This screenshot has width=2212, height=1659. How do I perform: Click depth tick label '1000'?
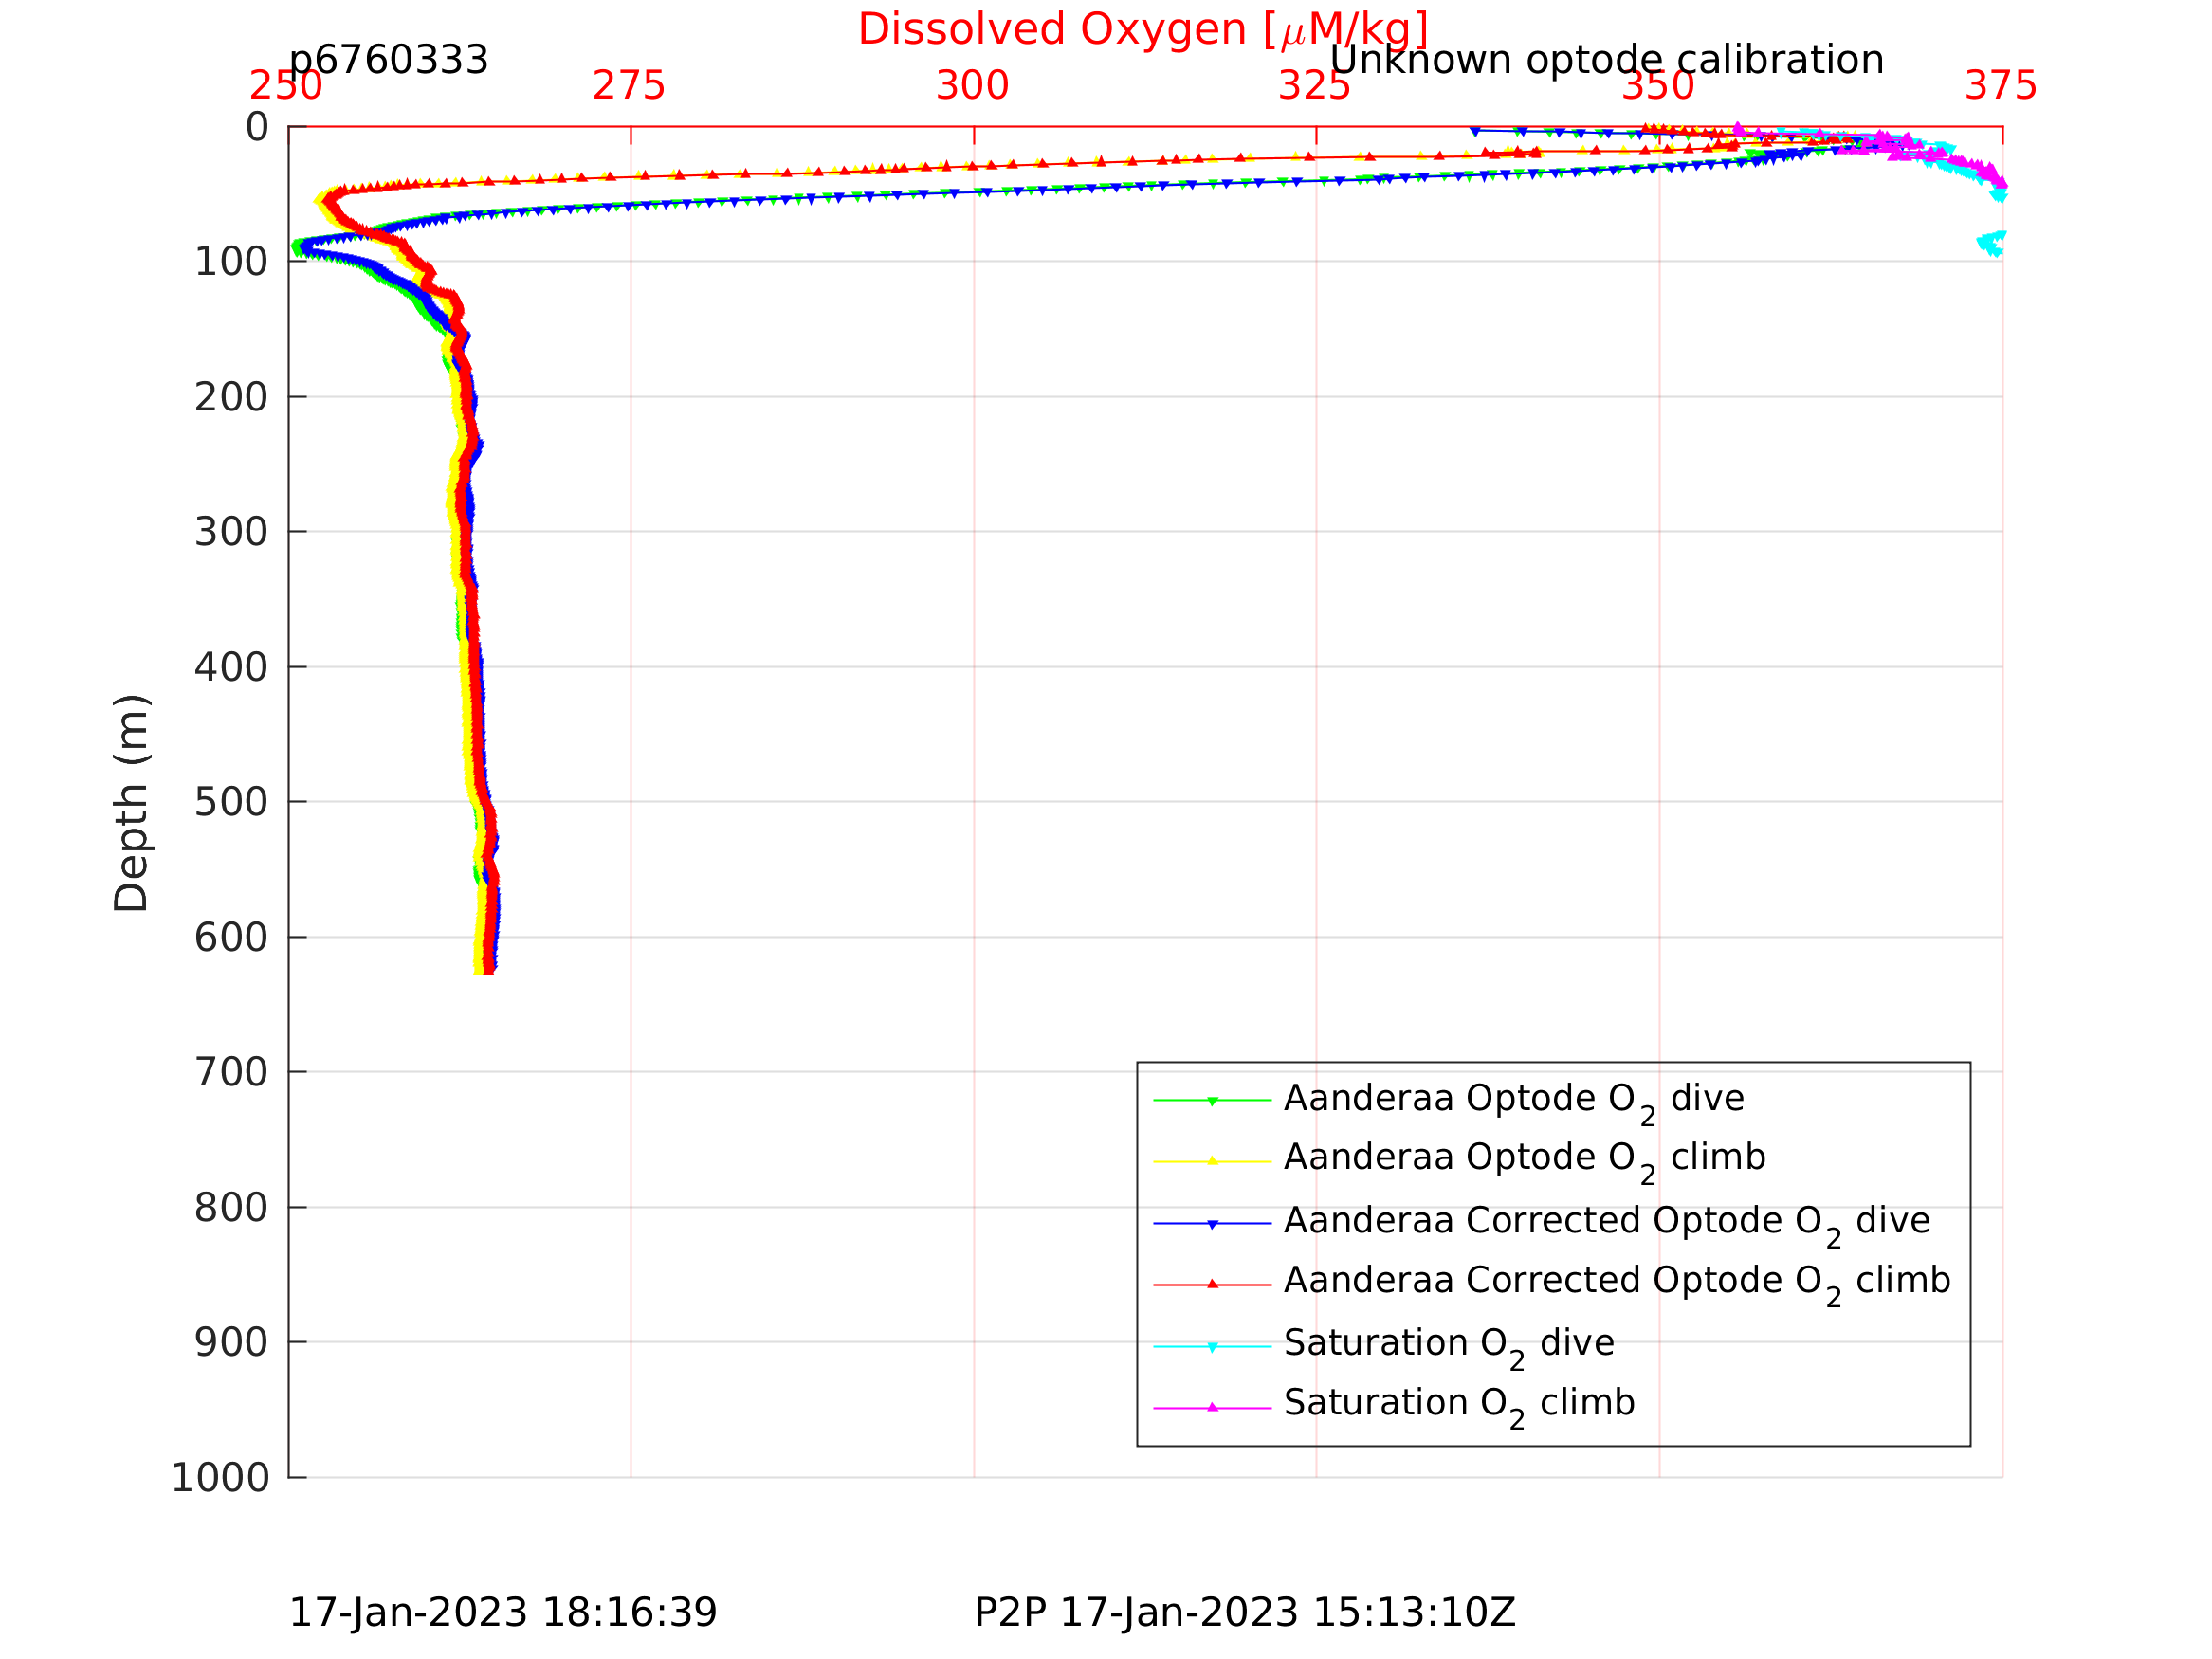point(220,1477)
